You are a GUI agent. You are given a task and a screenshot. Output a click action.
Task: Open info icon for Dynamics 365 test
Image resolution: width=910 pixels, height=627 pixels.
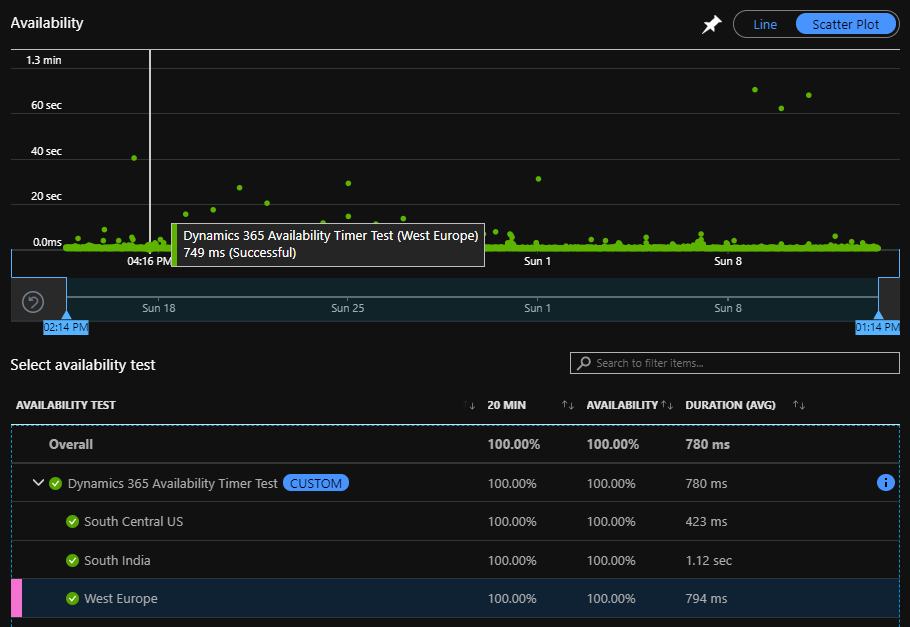click(886, 482)
